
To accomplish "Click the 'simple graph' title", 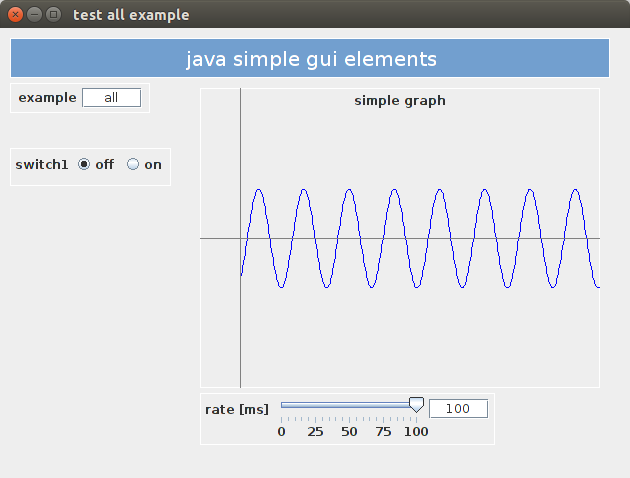I will (400, 100).
